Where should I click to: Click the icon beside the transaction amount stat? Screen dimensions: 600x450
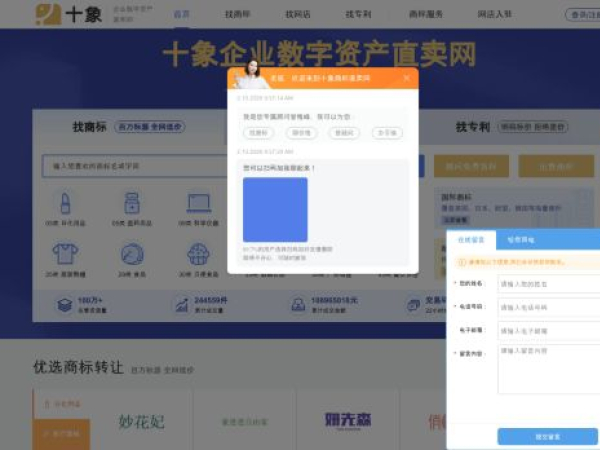(298, 305)
